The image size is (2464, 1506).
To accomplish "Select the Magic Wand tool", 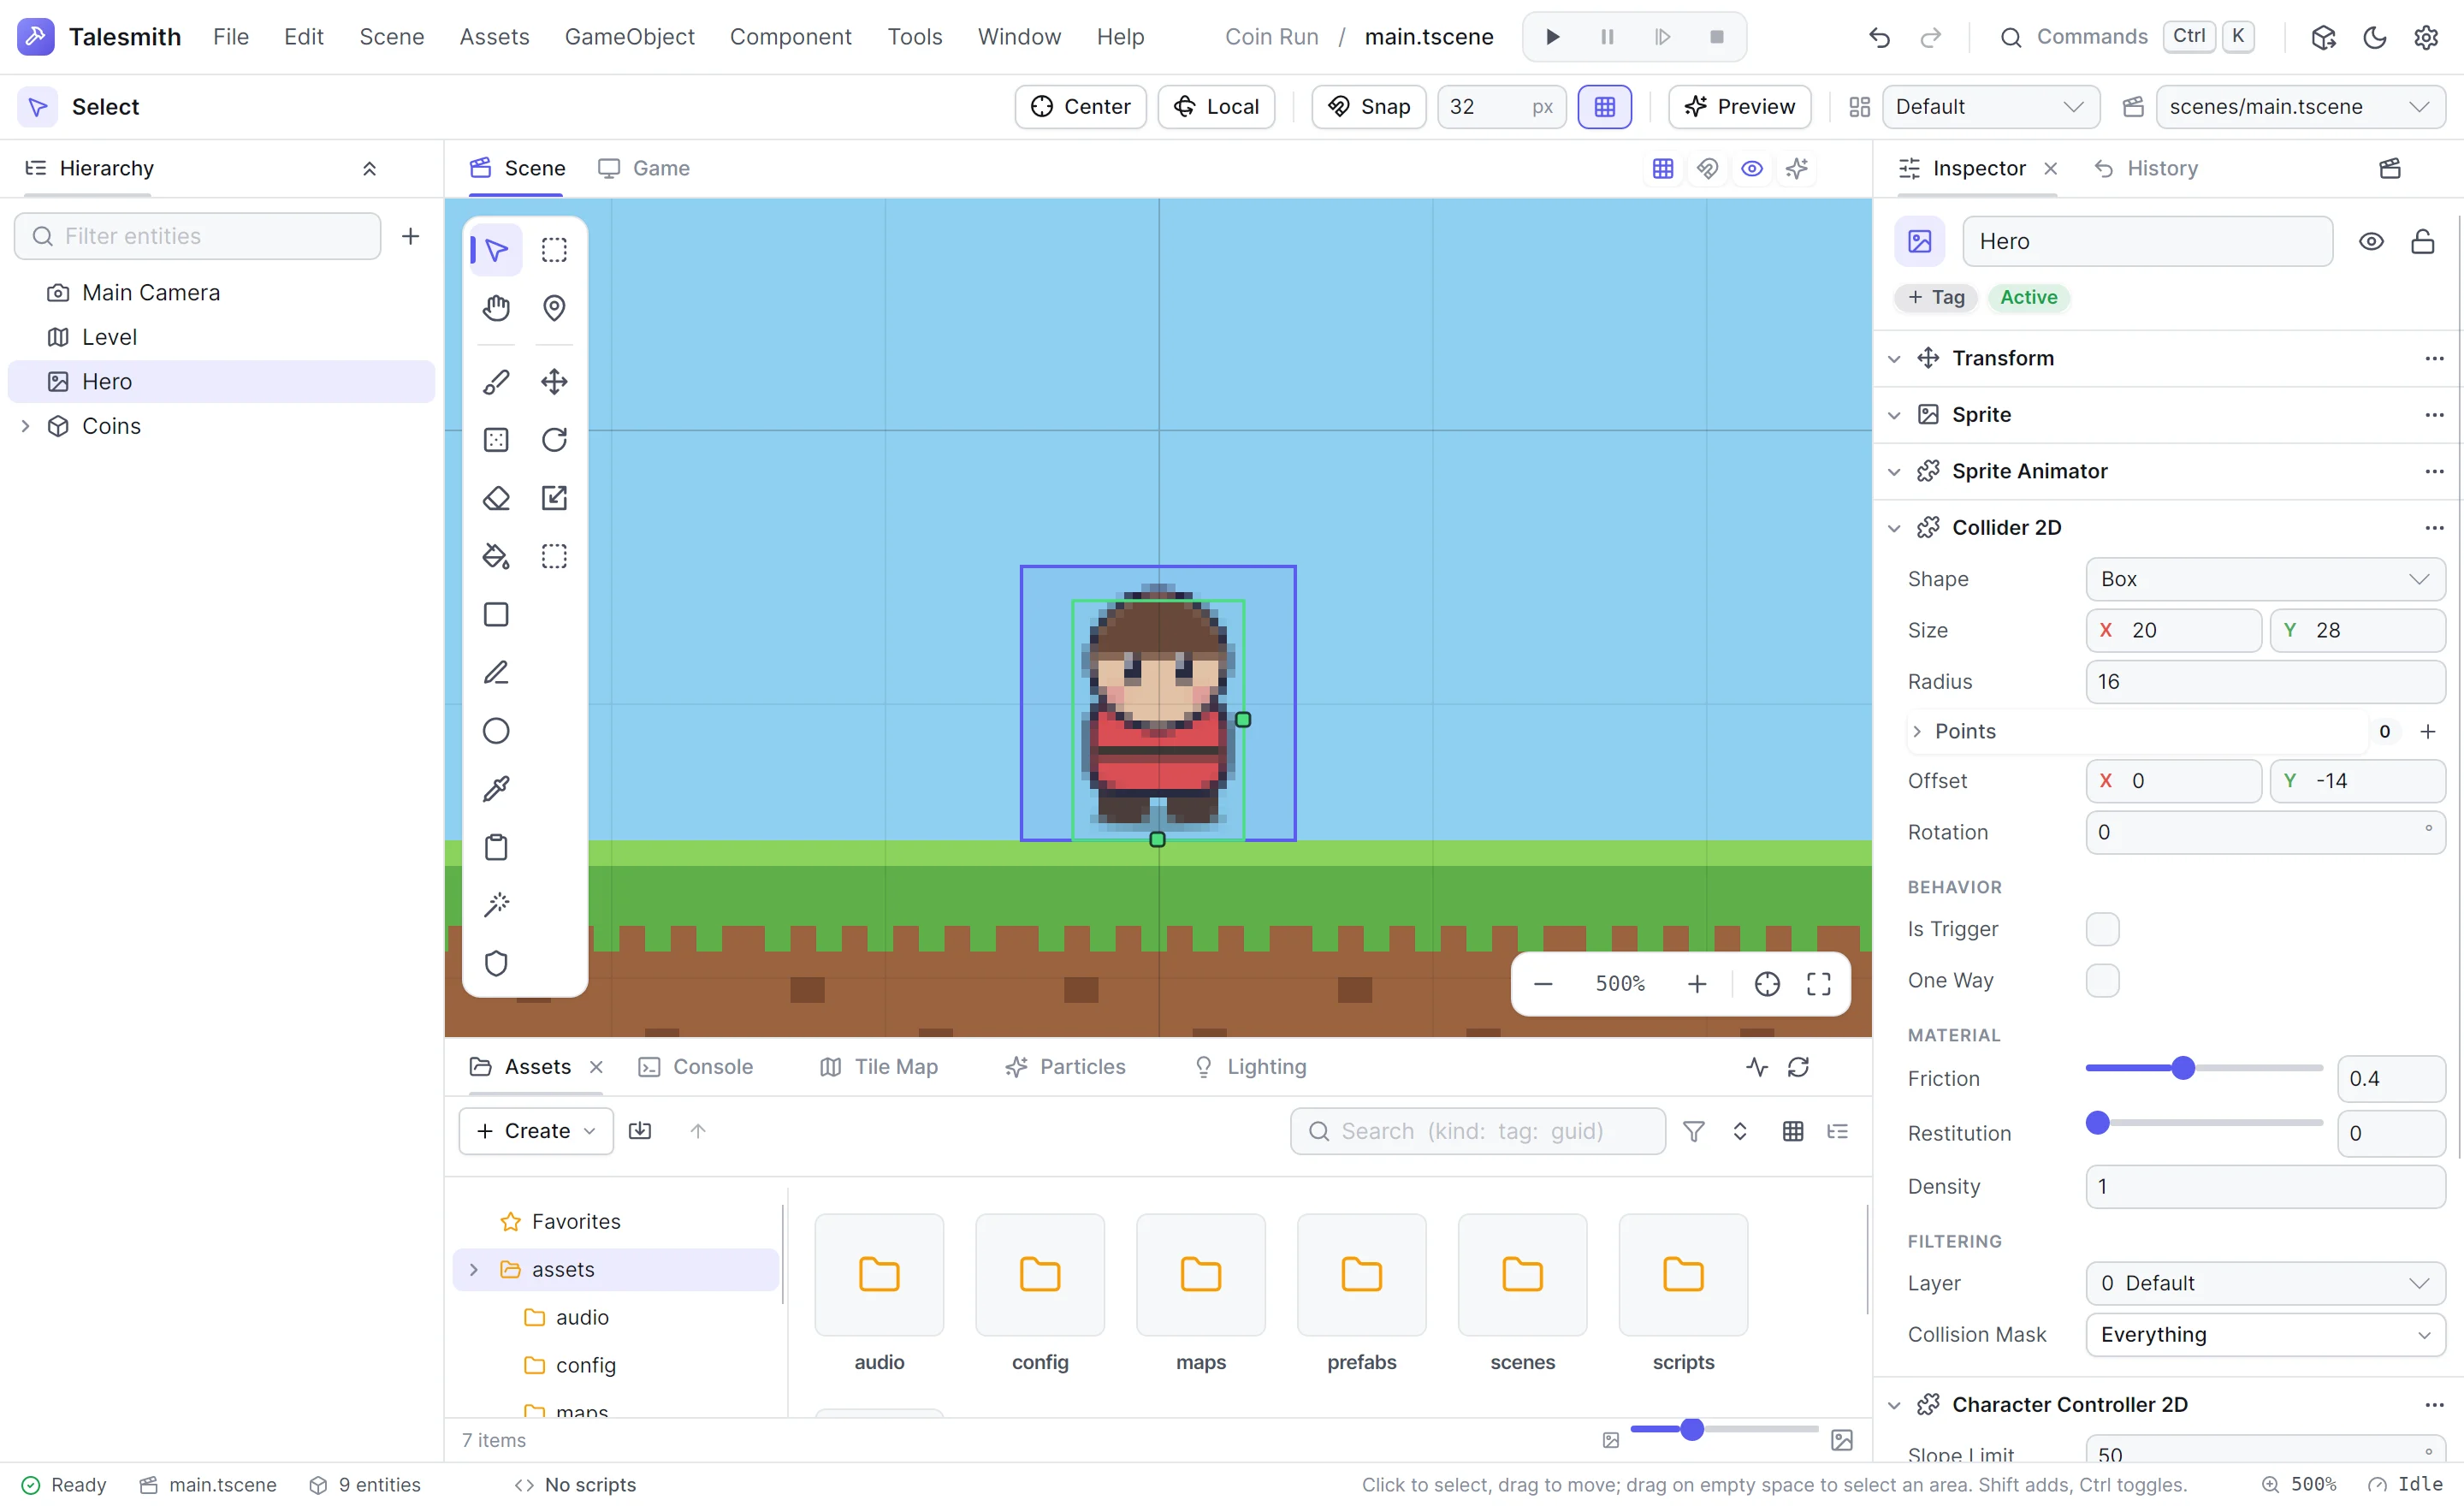I will coord(496,905).
